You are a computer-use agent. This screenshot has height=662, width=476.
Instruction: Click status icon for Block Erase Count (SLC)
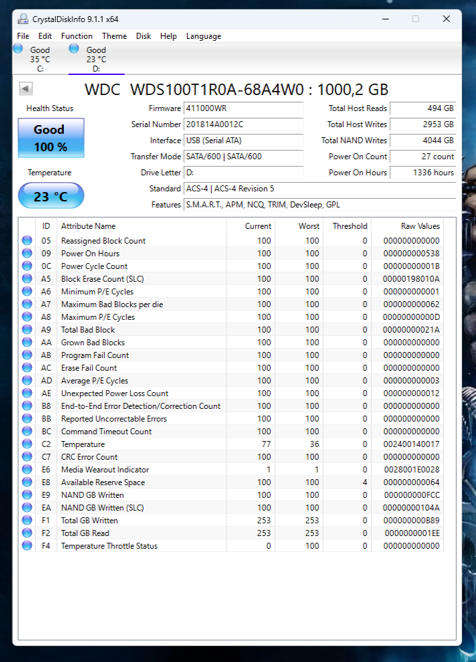(27, 278)
